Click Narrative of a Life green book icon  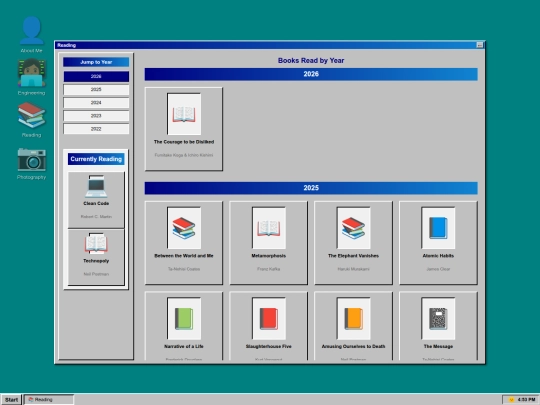point(184,319)
